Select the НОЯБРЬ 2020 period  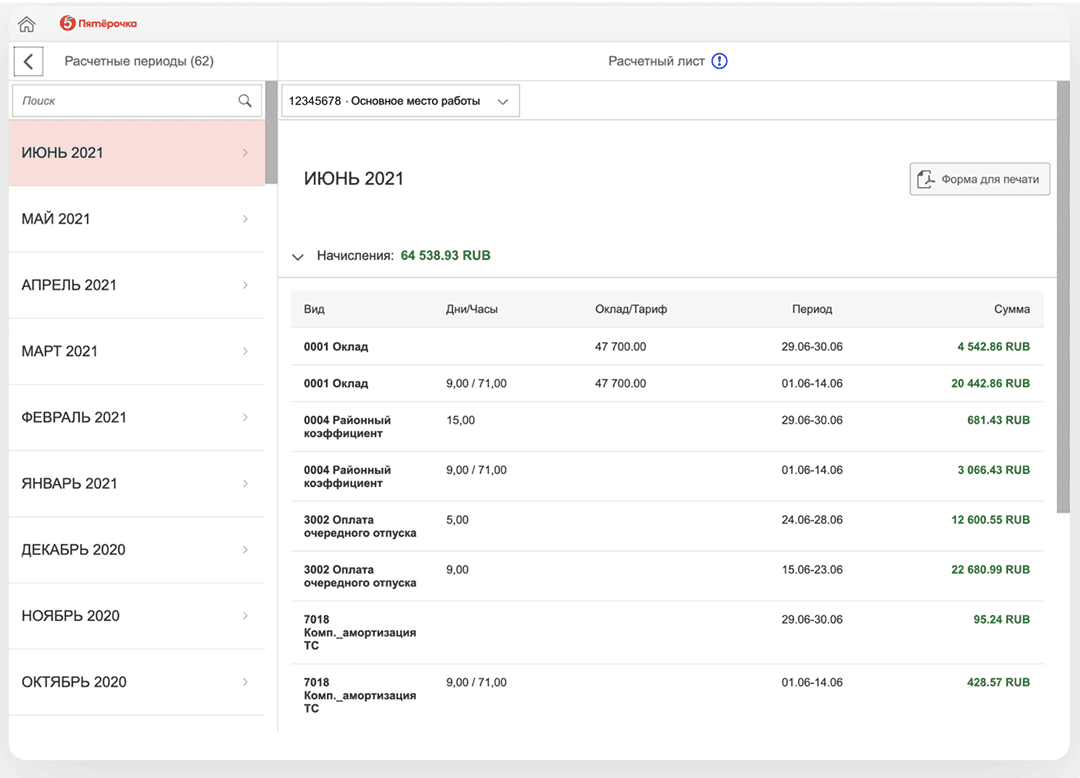[136, 616]
